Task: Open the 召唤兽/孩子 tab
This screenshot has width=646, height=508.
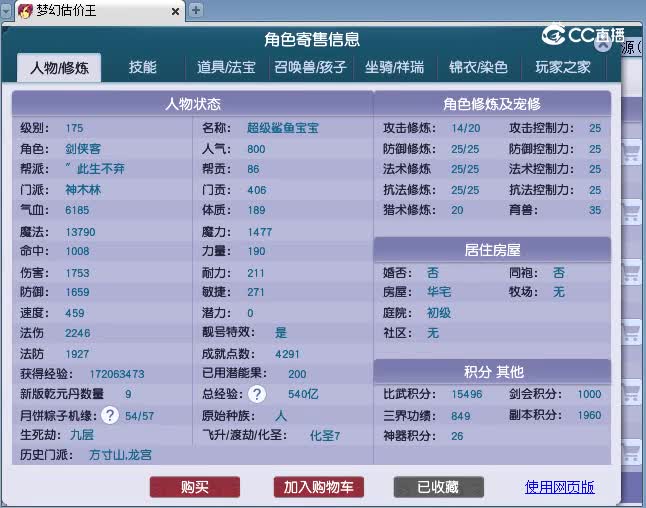Action: click(x=311, y=67)
